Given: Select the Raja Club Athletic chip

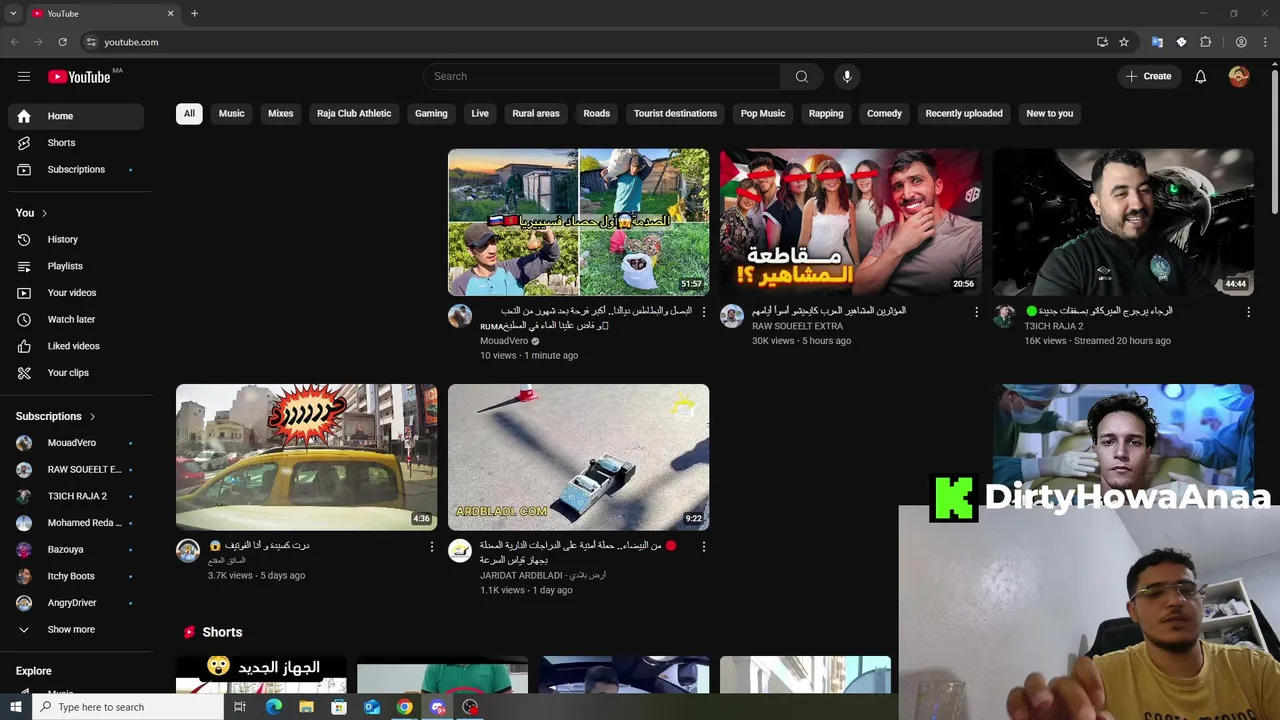Looking at the screenshot, I should (x=354, y=114).
